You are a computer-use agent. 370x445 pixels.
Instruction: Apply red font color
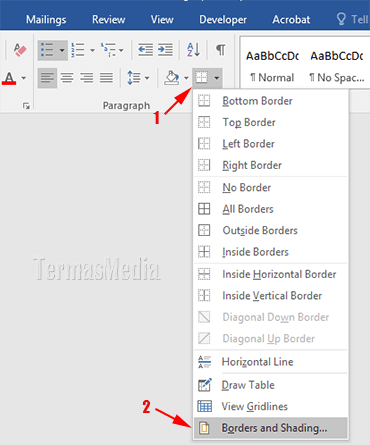(9, 78)
